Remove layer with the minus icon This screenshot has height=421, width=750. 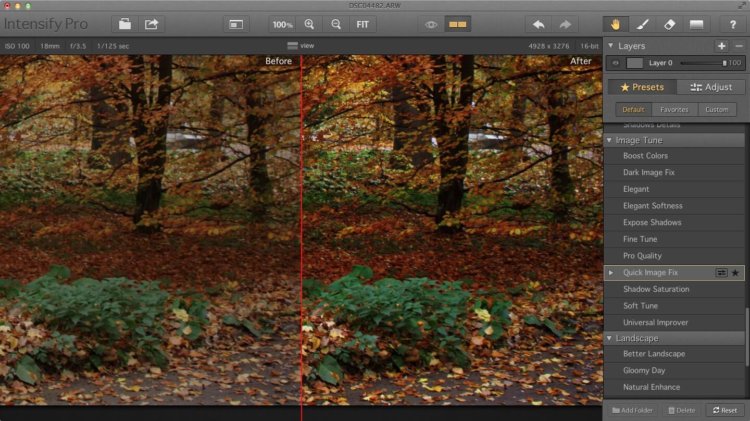(x=739, y=46)
